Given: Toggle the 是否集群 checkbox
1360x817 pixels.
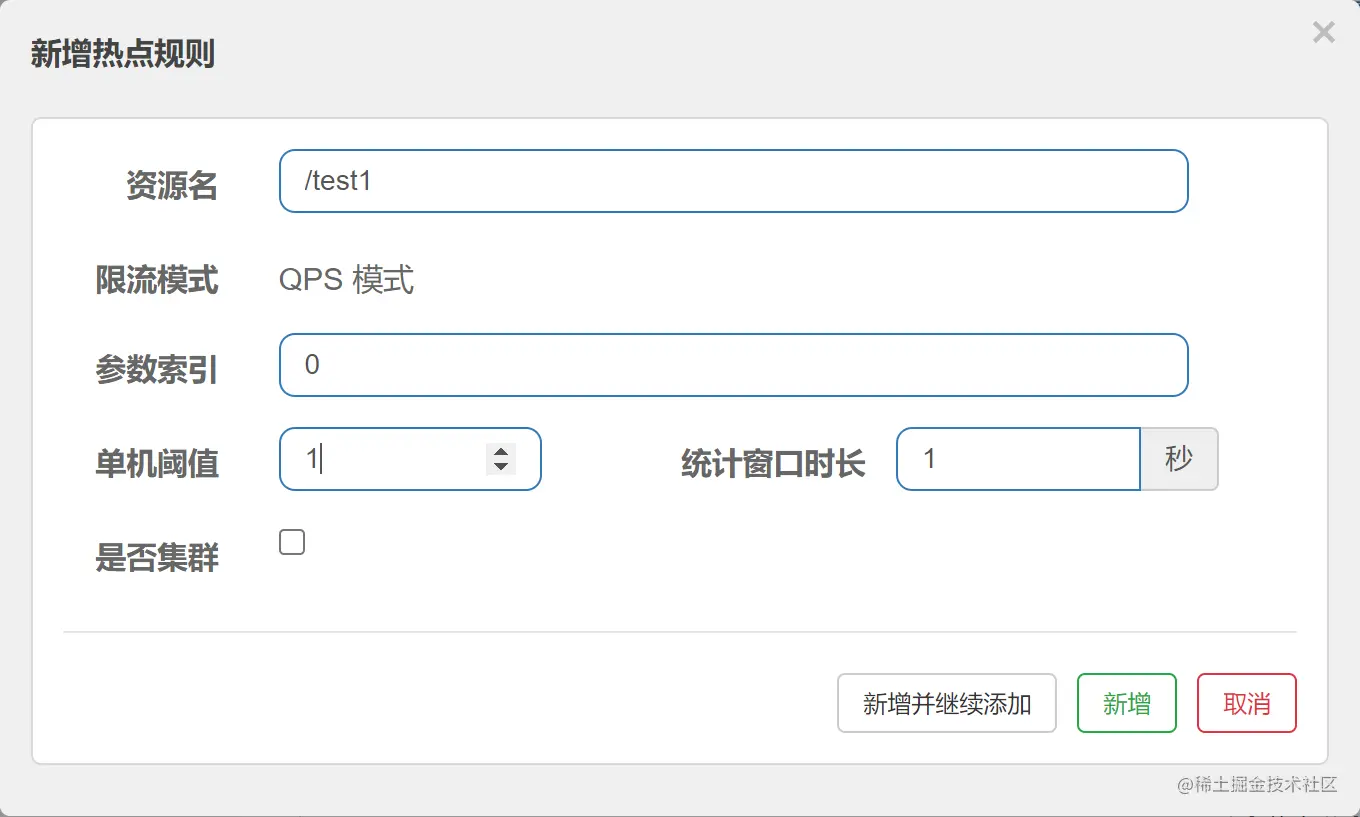Looking at the screenshot, I should coord(292,542).
